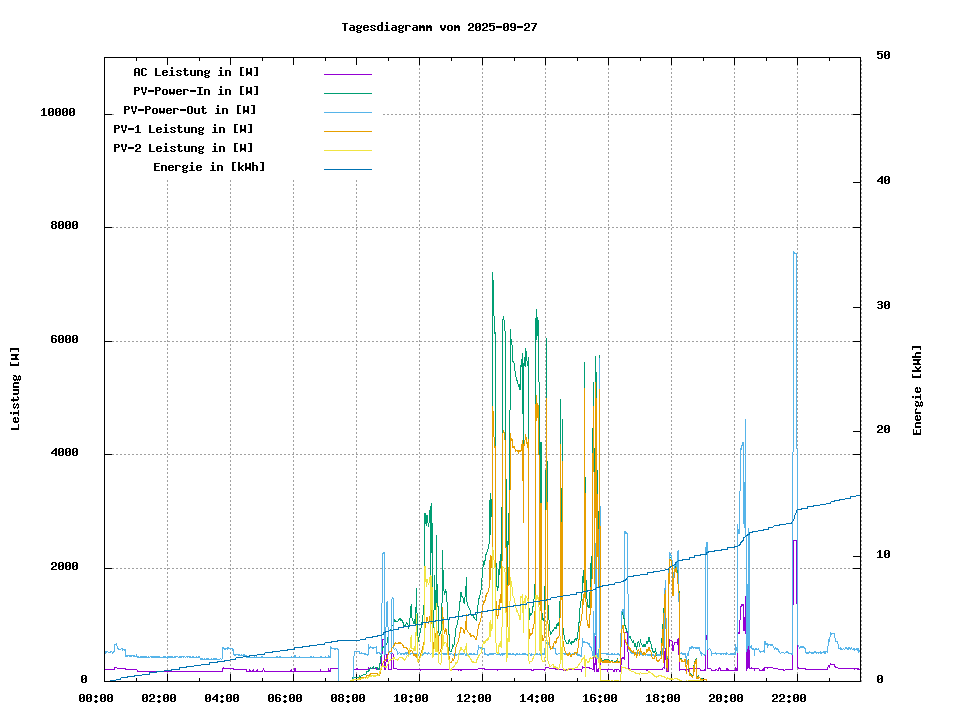Click the yellow PV-2 Leistung legend line

[x=347, y=150]
